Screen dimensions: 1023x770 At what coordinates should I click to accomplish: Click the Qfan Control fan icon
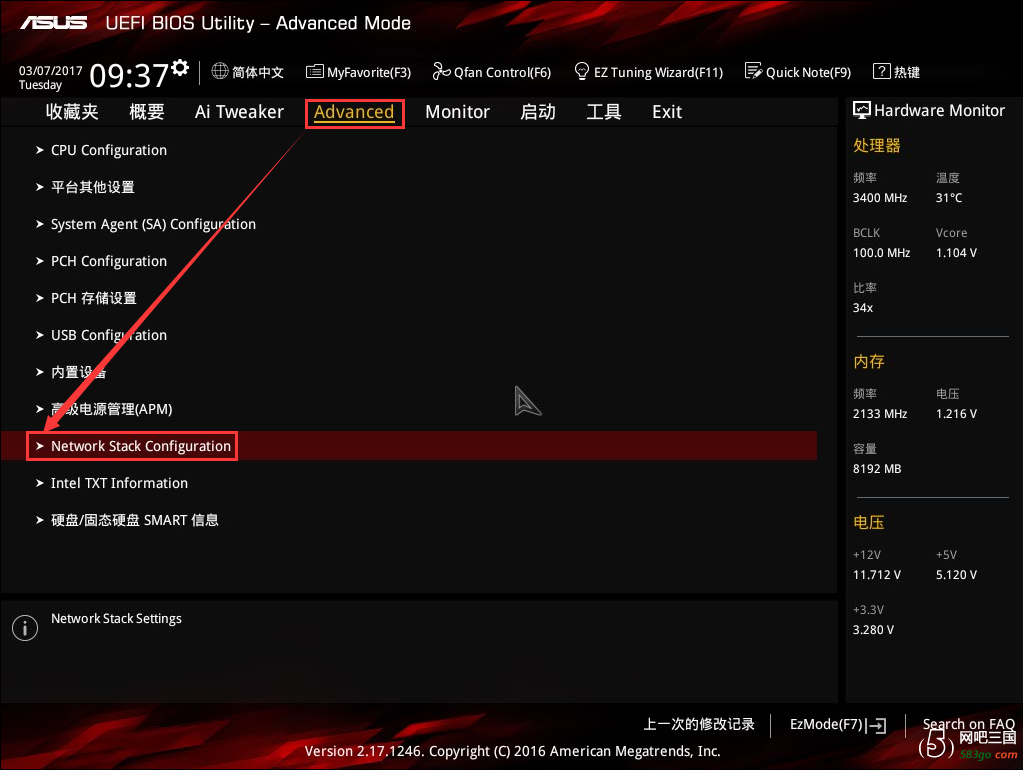442,71
